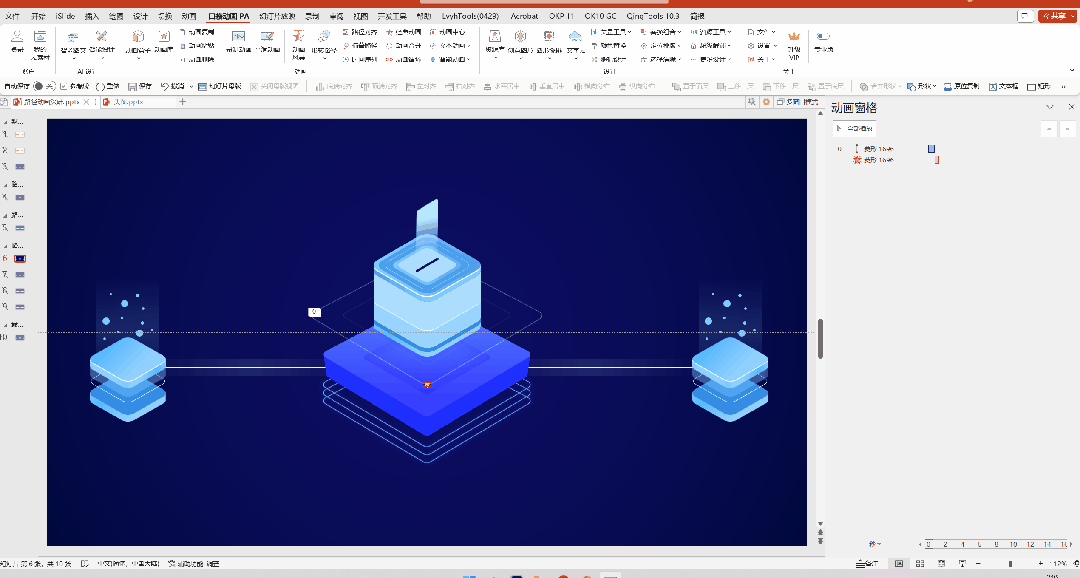
Task: Click the animation tag beside the central cube
Action: point(315,312)
